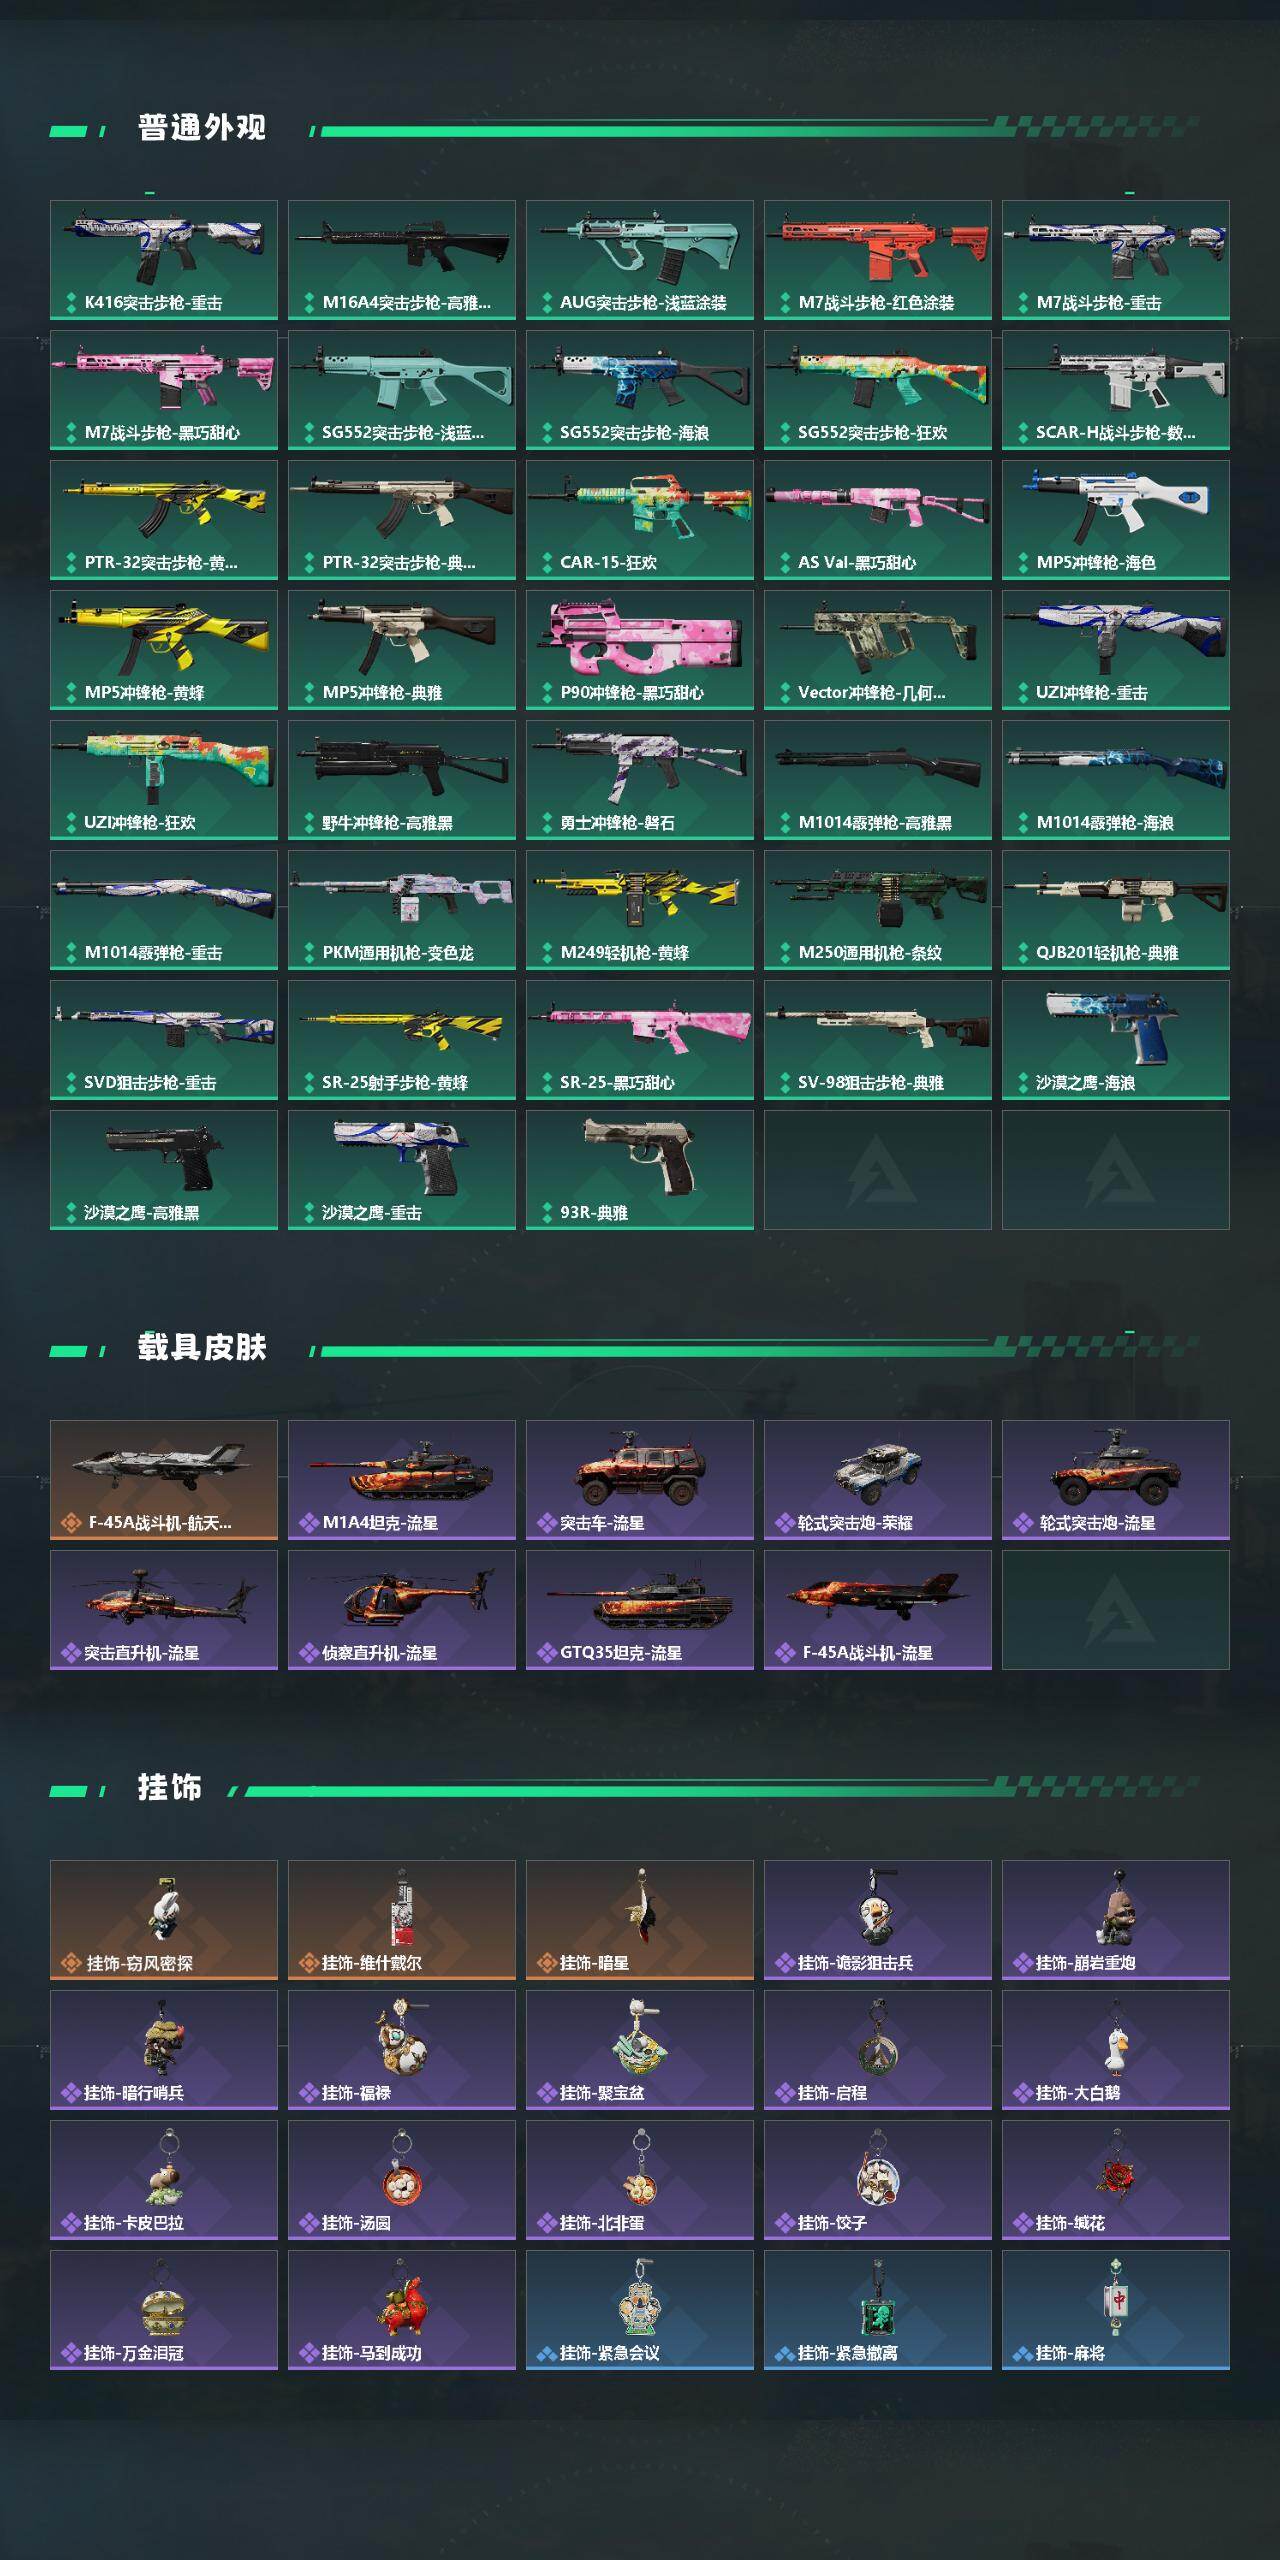Screen dimensions: 1280x2560
Task: Select the MP5冲锋枪-海色 skin
Action: coord(1116,520)
